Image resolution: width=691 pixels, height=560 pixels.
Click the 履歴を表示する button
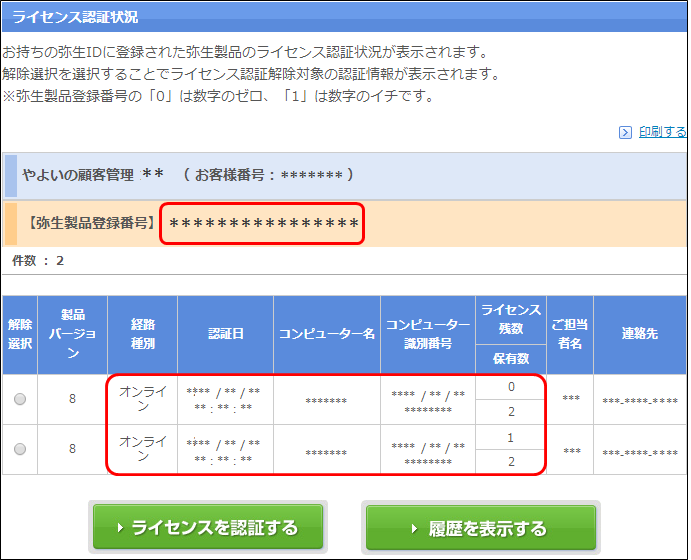coord(481,528)
